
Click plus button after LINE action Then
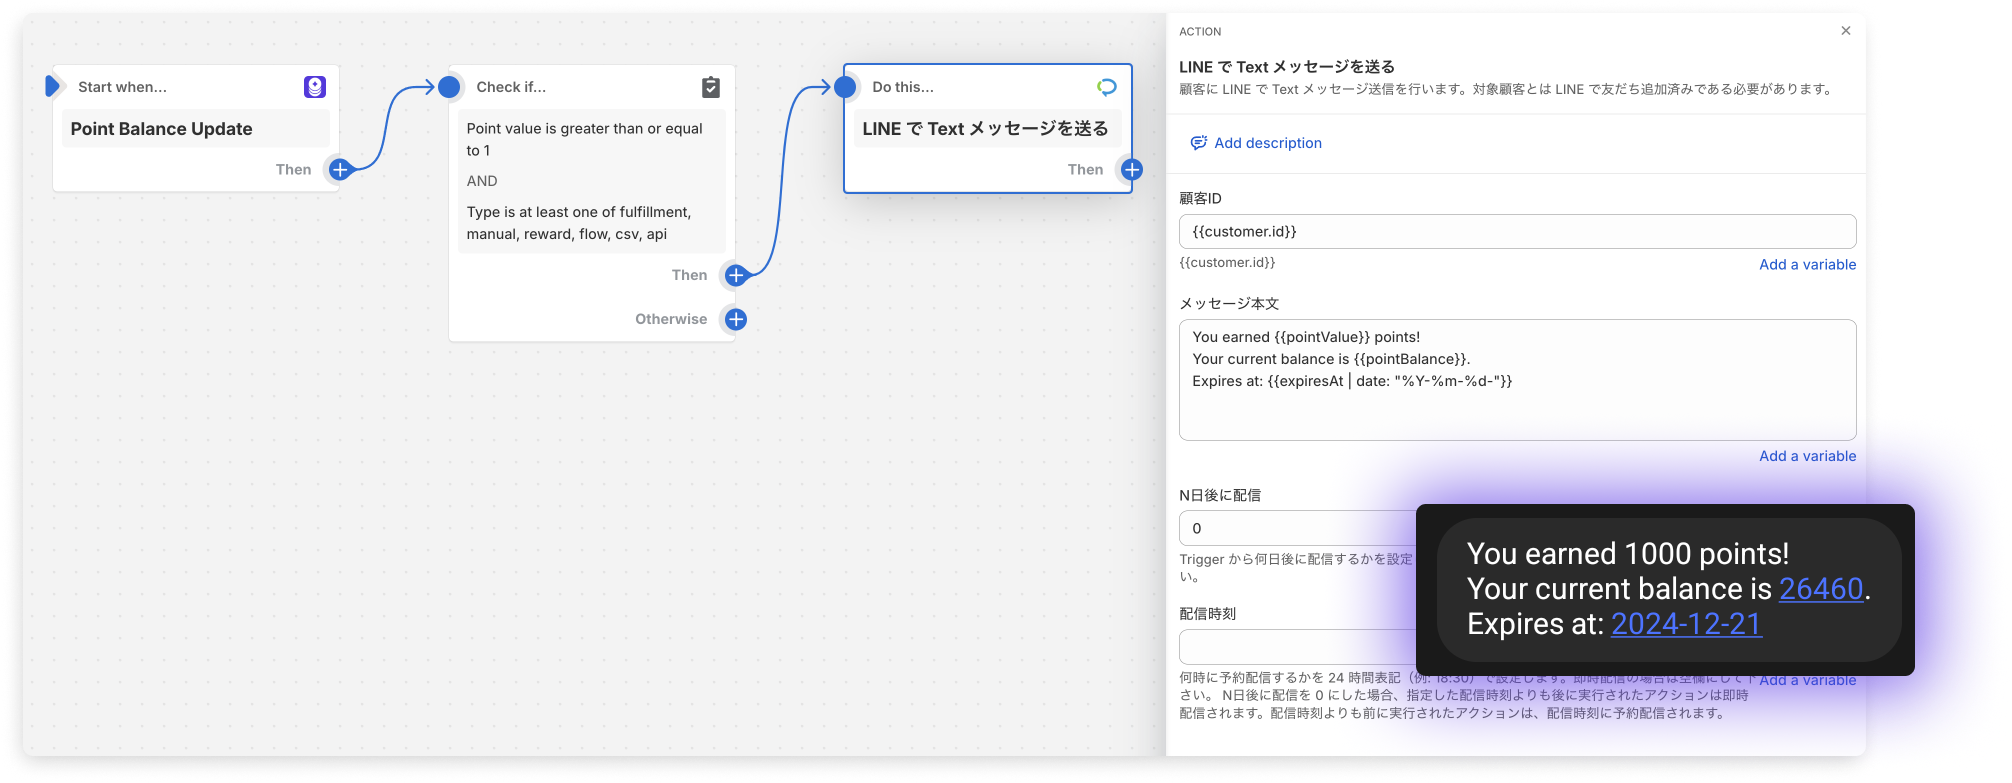coord(1132,170)
